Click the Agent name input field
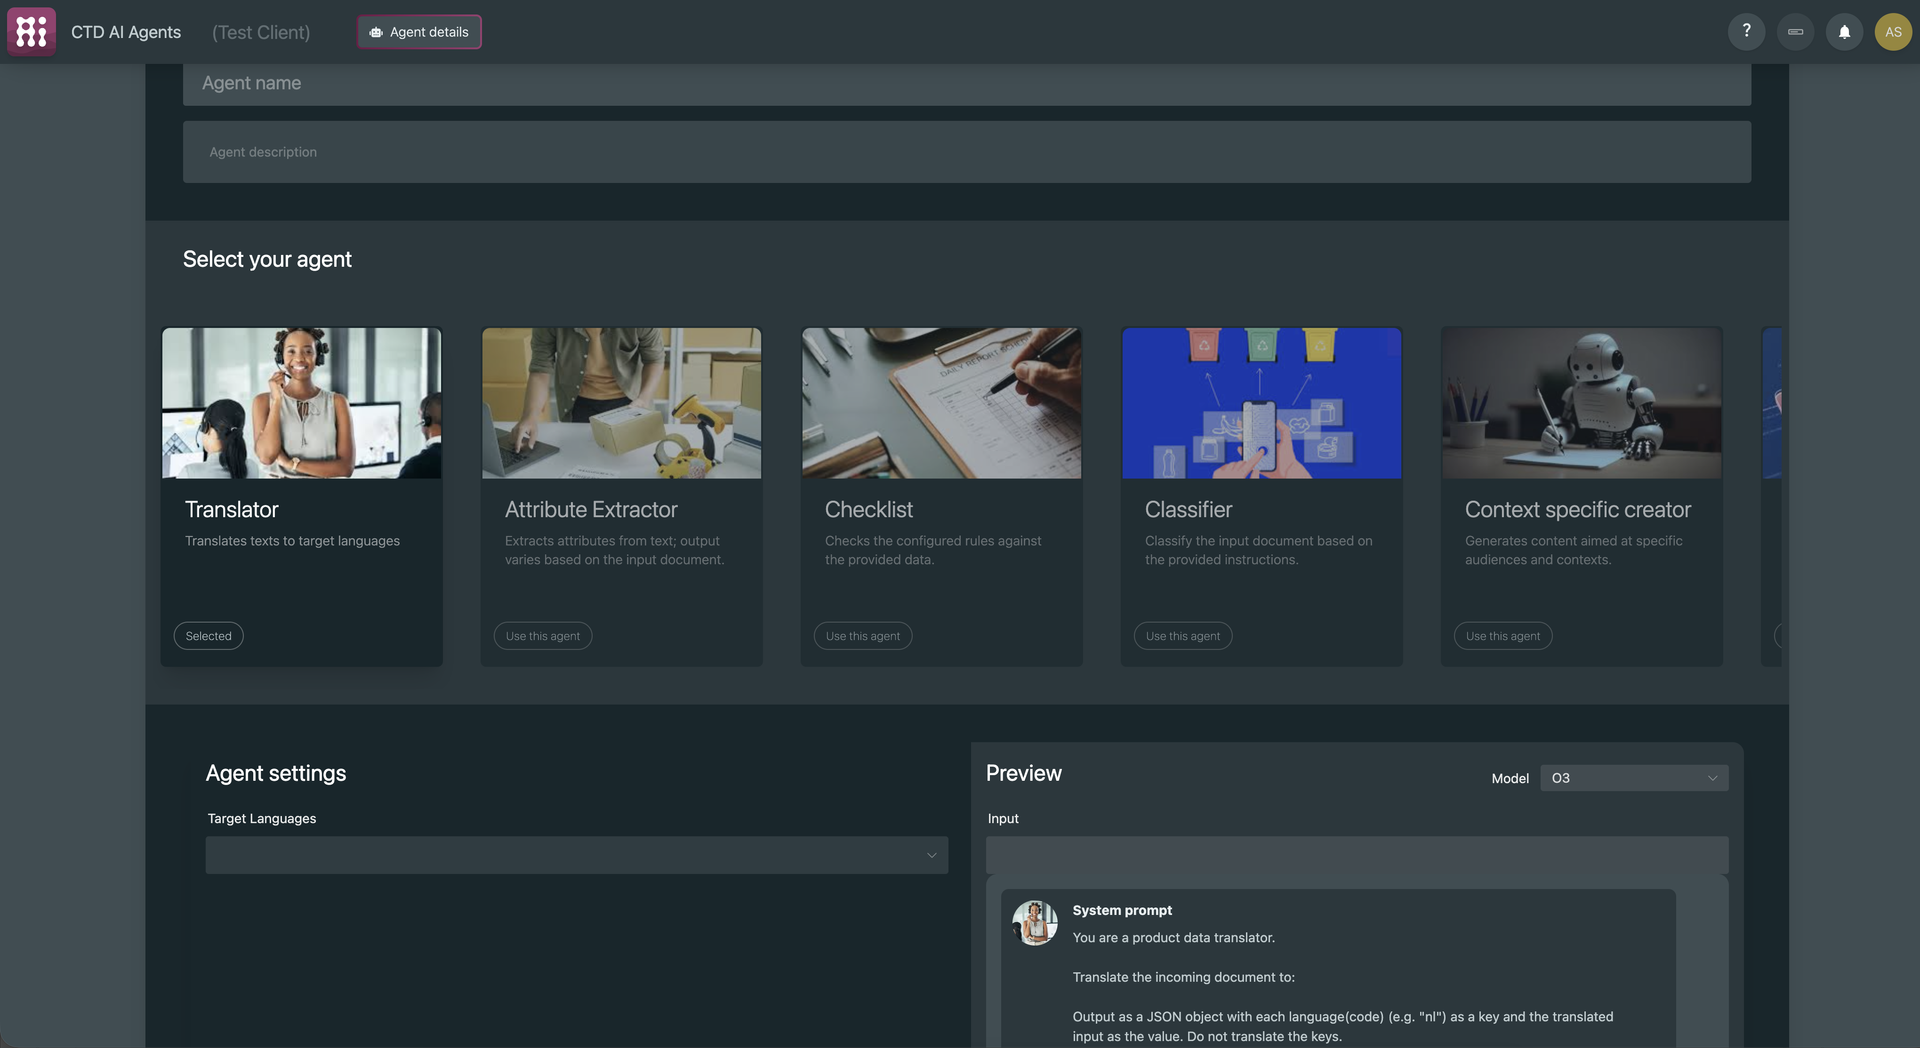 [966, 84]
